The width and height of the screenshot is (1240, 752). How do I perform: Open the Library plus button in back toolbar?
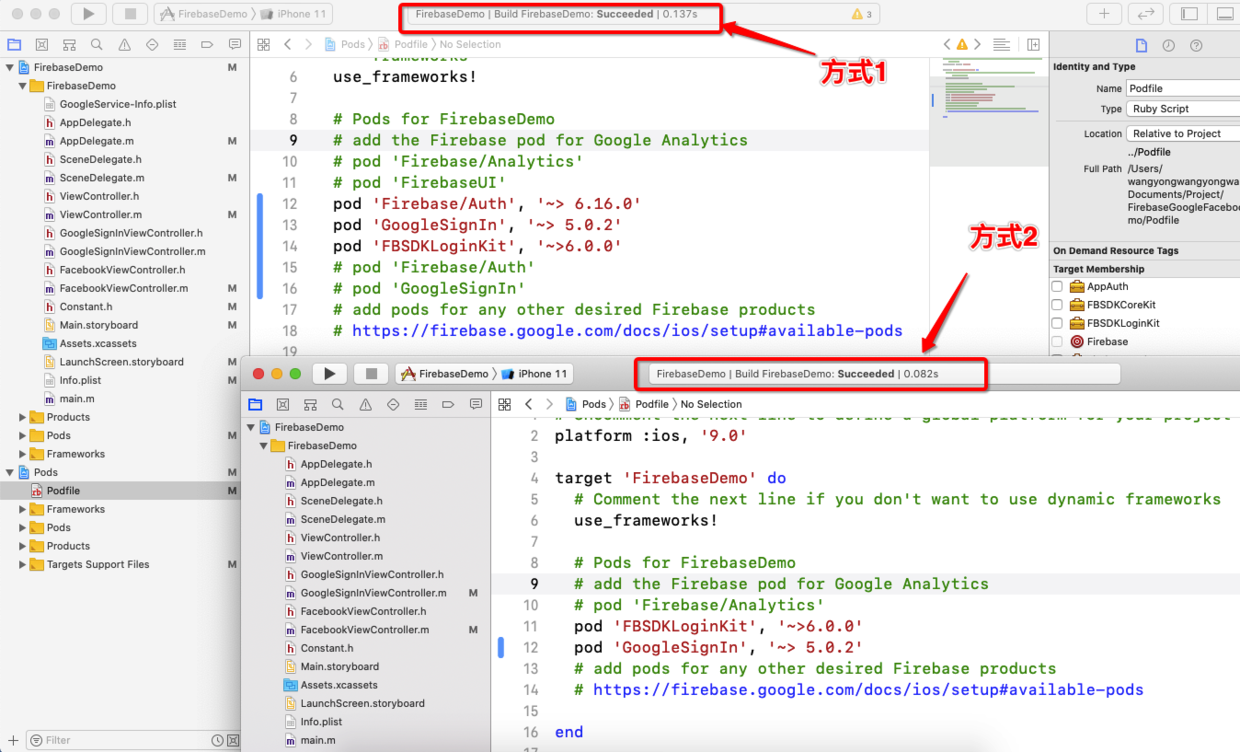(1104, 14)
